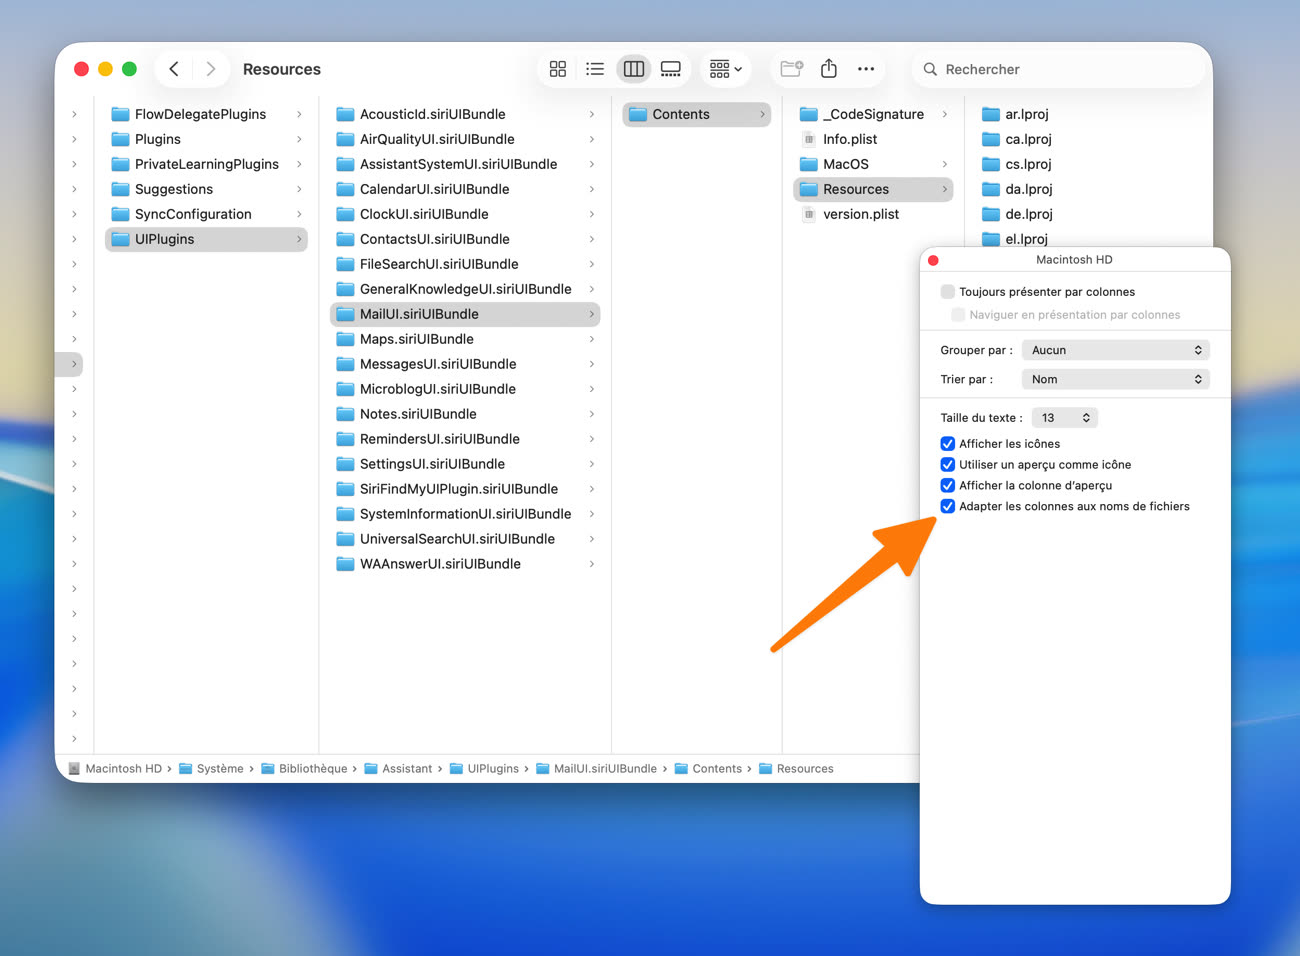The height and width of the screenshot is (956, 1300).
Task: Click the new folder icon
Action: [791, 69]
